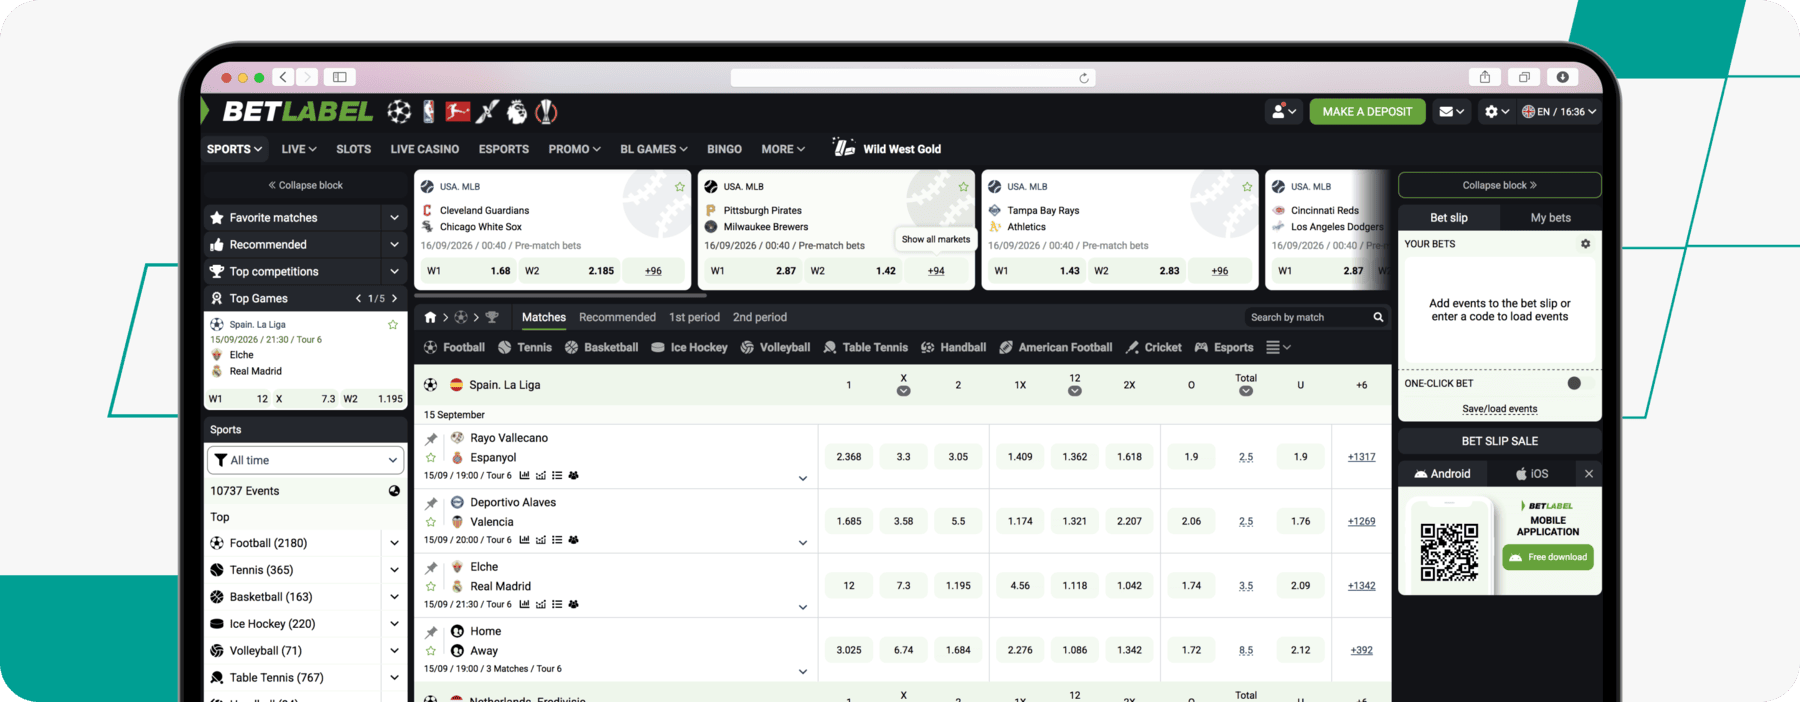
Task: Open the language EN / 16:36 dropdown
Action: pos(1559,112)
